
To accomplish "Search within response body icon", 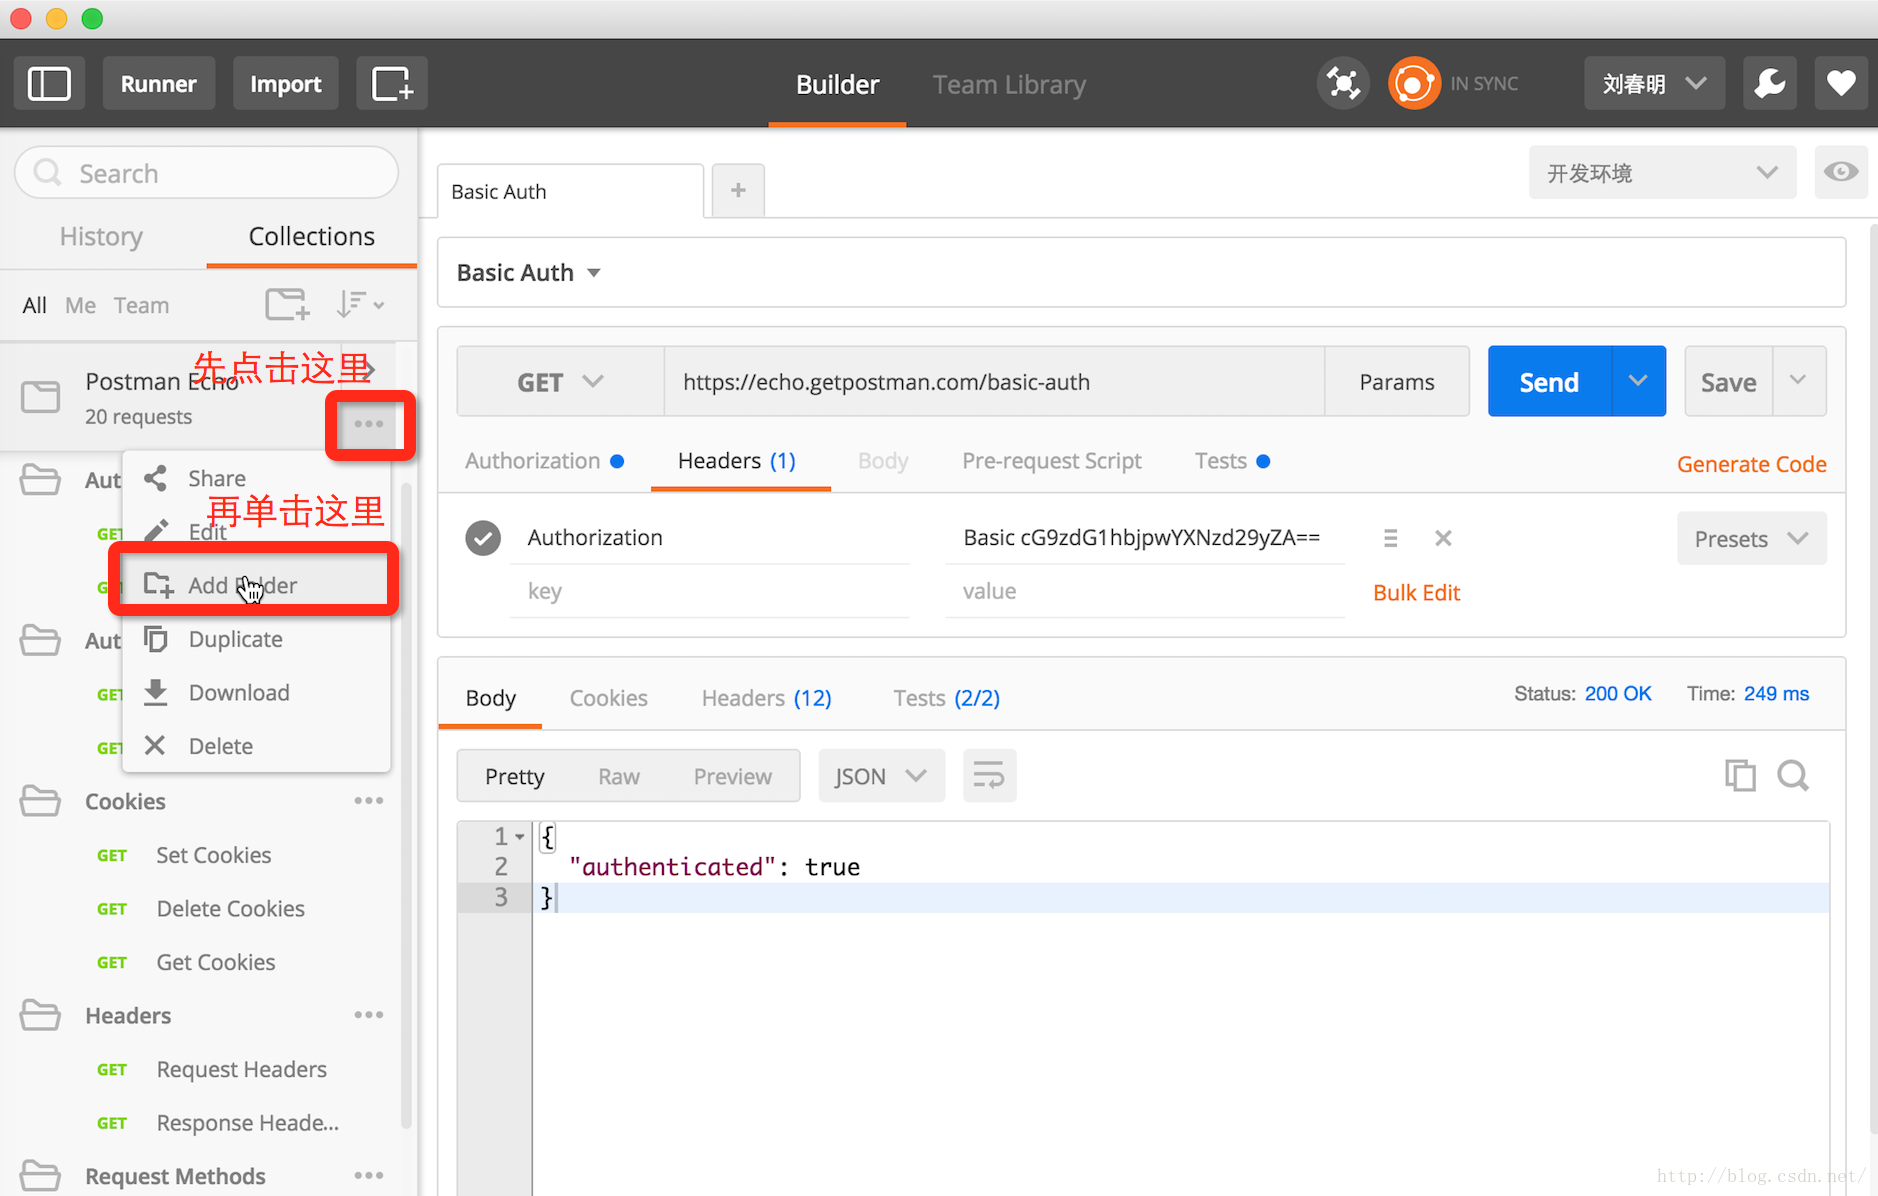I will click(x=1793, y=775).
